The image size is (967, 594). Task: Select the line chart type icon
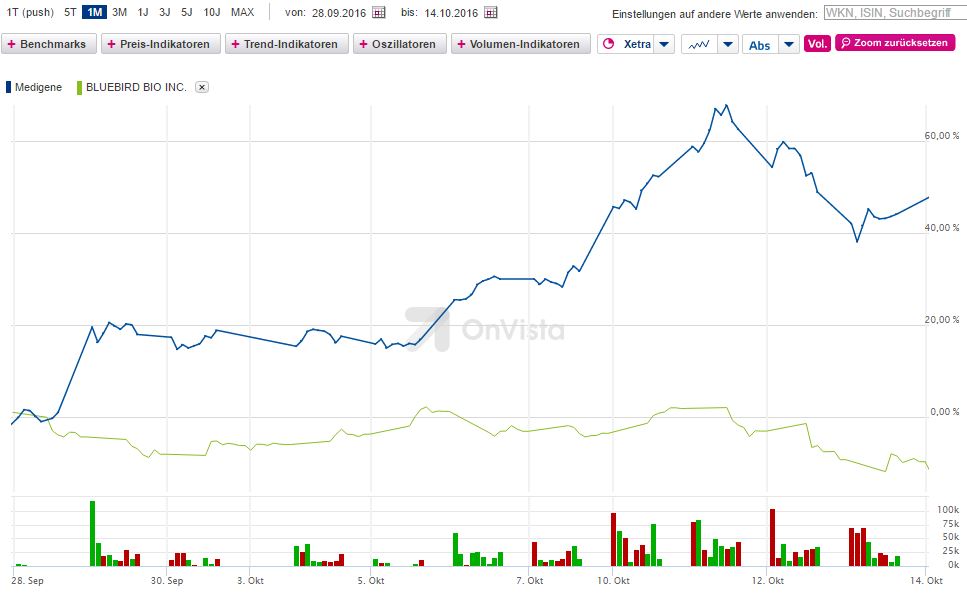point(697,44)
